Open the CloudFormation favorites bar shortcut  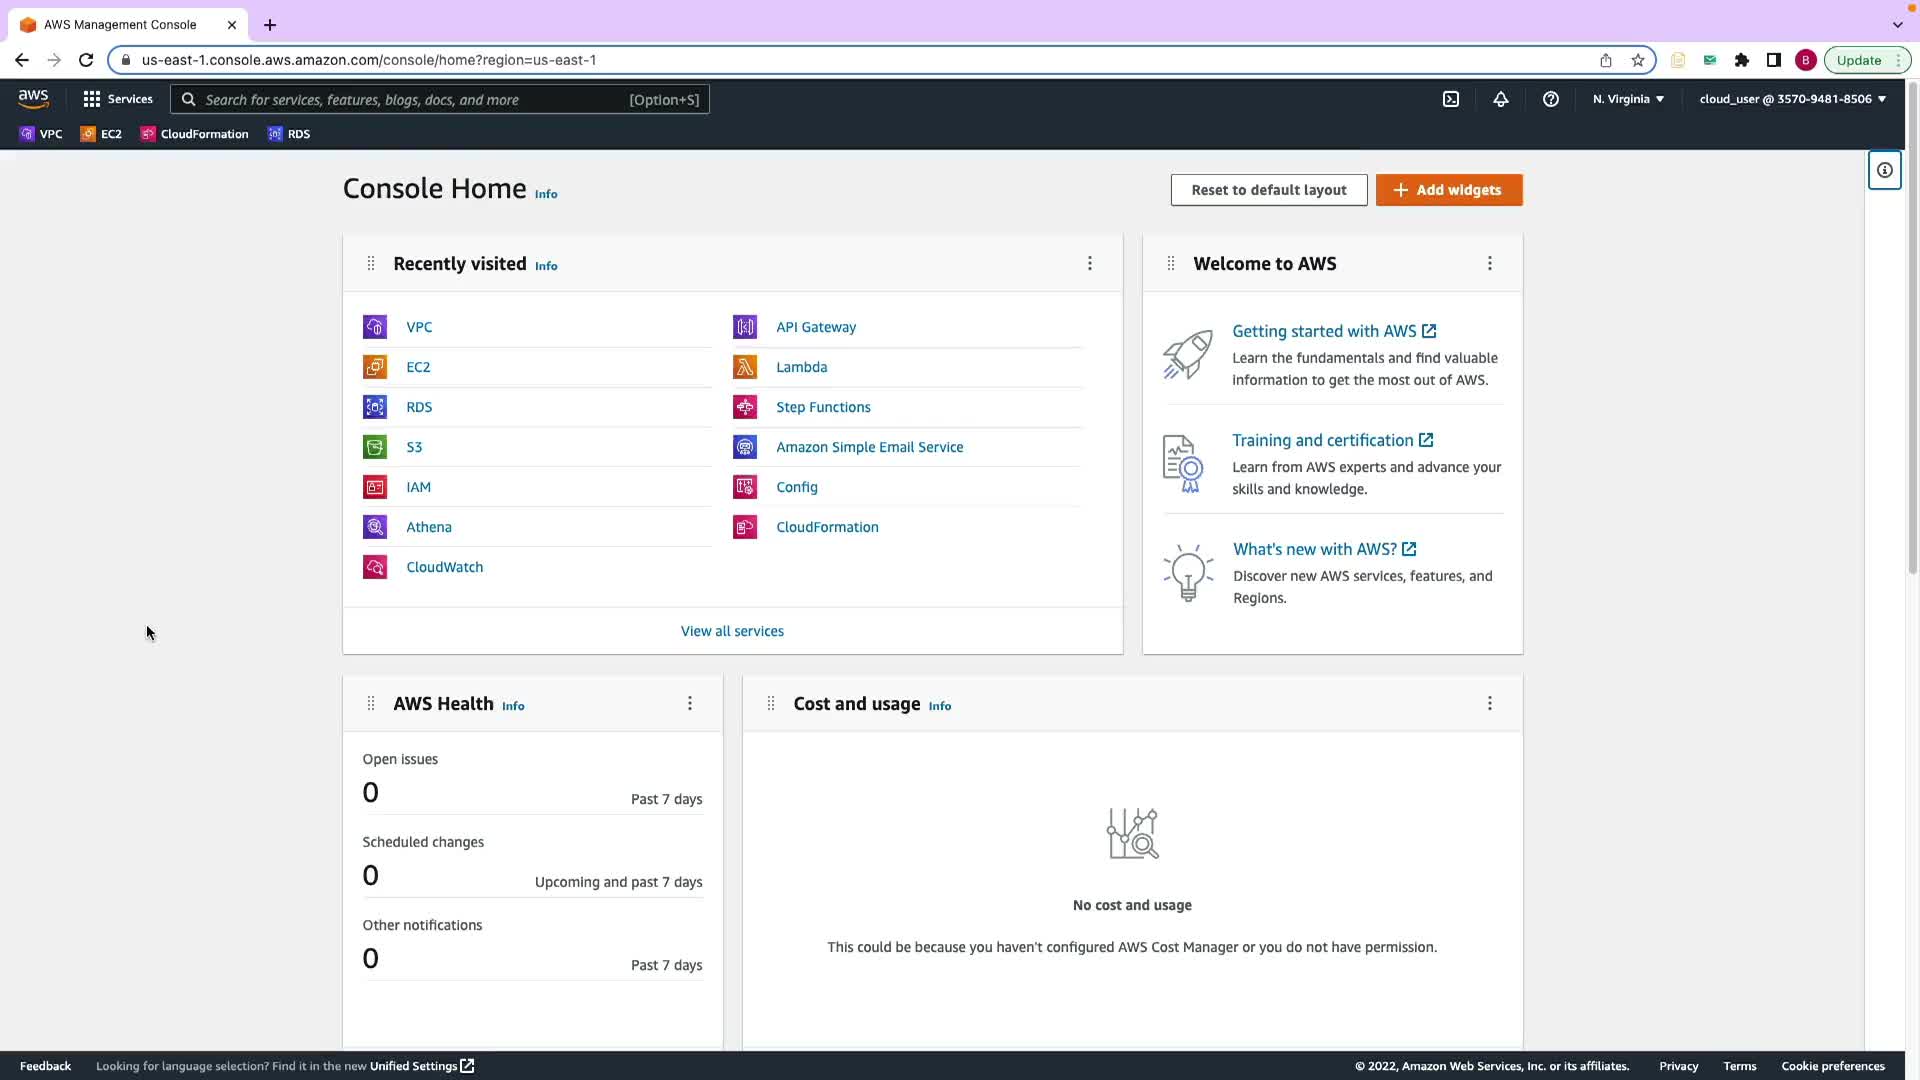[x=195, y=134]
